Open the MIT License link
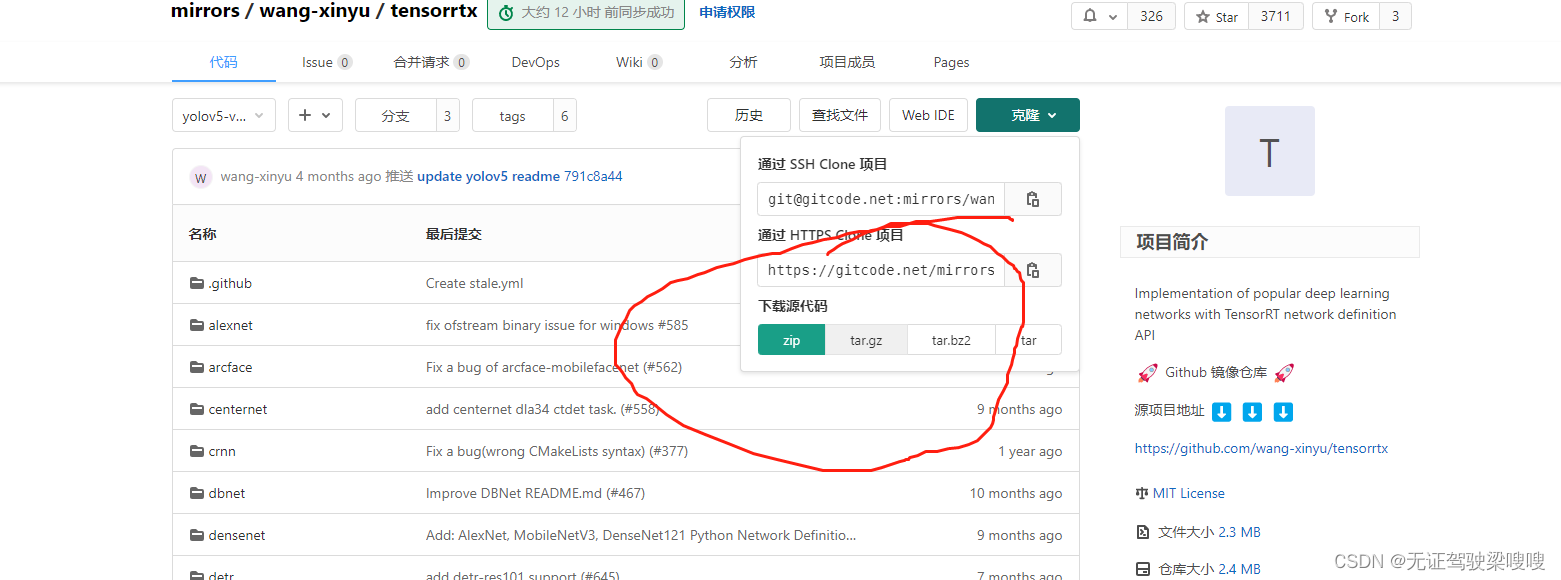This screenshot has width=1561, height=580. tap(1188, 493)
